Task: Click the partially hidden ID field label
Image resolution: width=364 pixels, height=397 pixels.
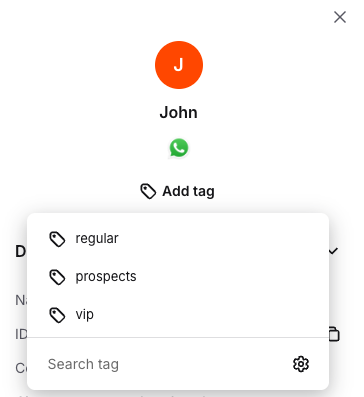Action: click(x=21, y=334)
